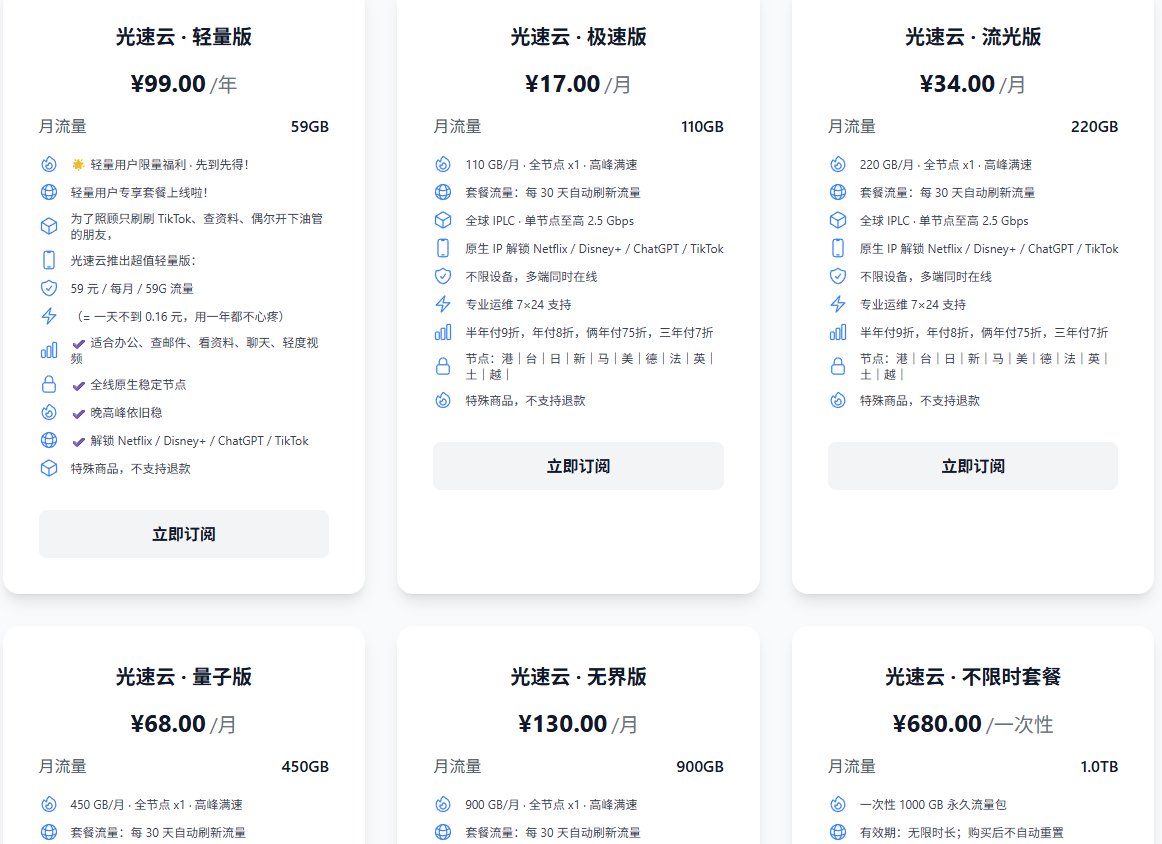Image resolution: width=1162 pixels, height=844 pixels.
Task: Click the flame icon beside 一次性 1000 GB 永久流量包
Action: pyautogui.click(x=838, y=804)
